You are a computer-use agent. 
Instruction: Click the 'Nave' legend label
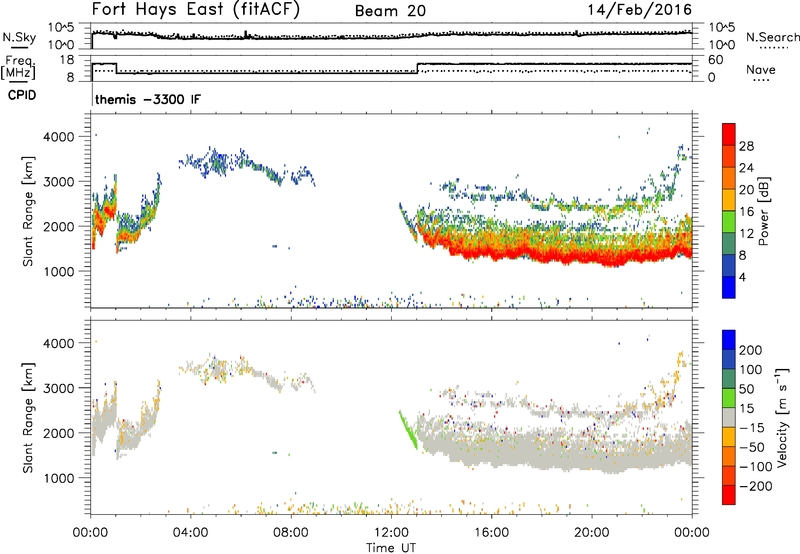761,70
